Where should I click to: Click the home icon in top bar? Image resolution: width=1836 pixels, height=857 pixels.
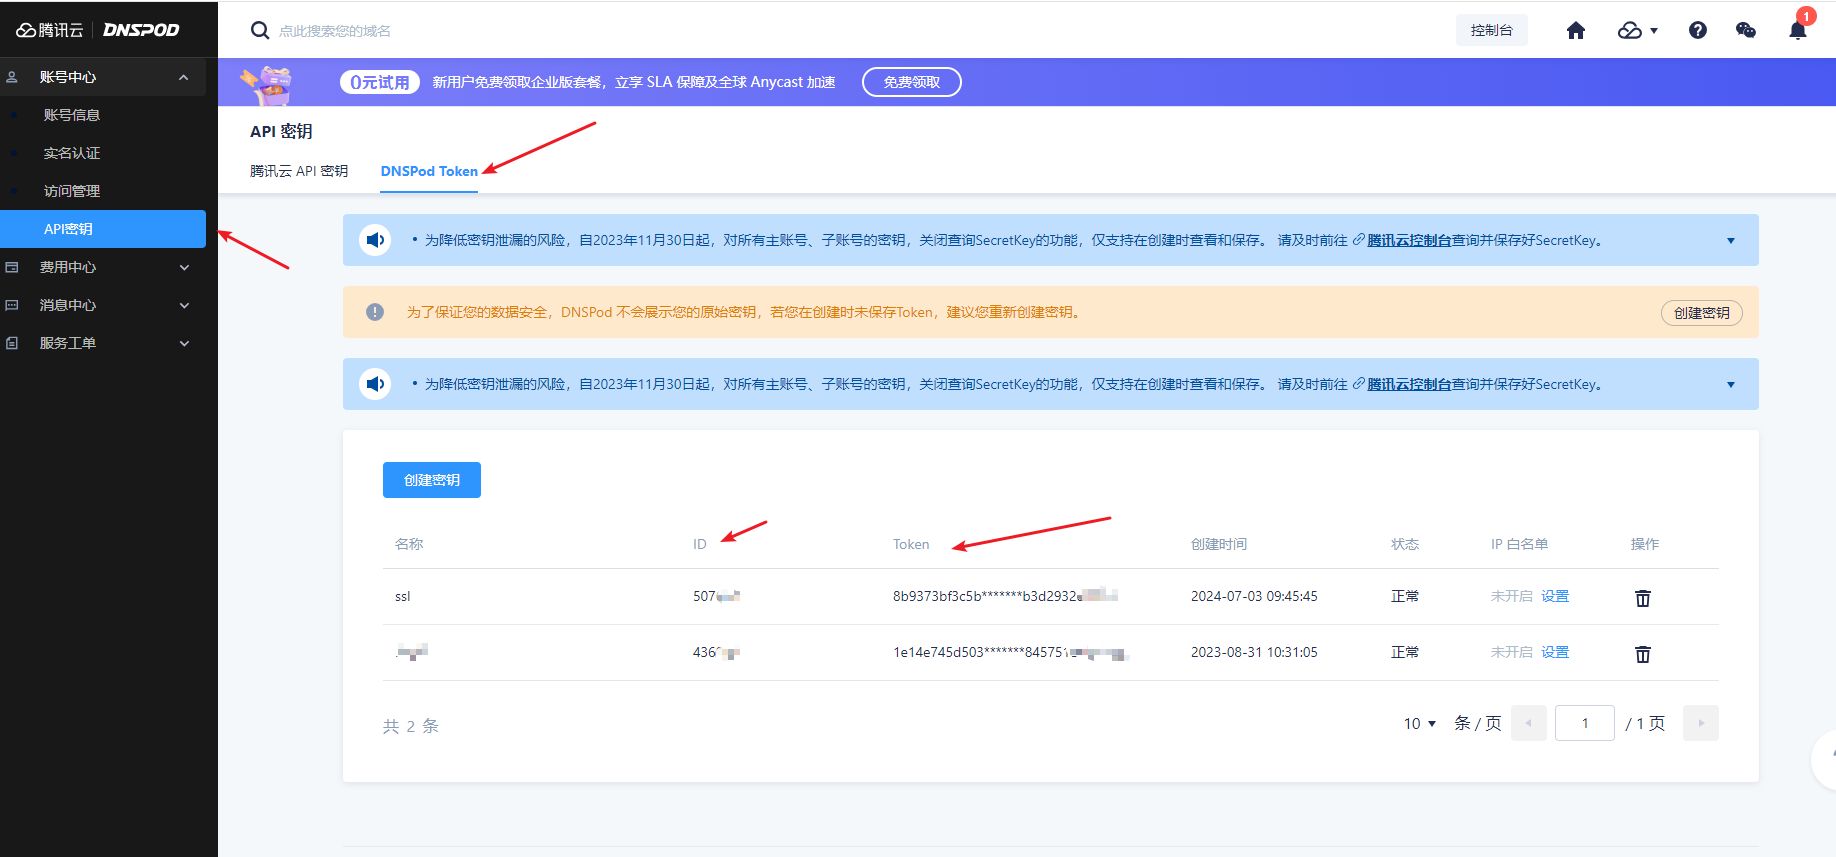tap(1576, 31)
